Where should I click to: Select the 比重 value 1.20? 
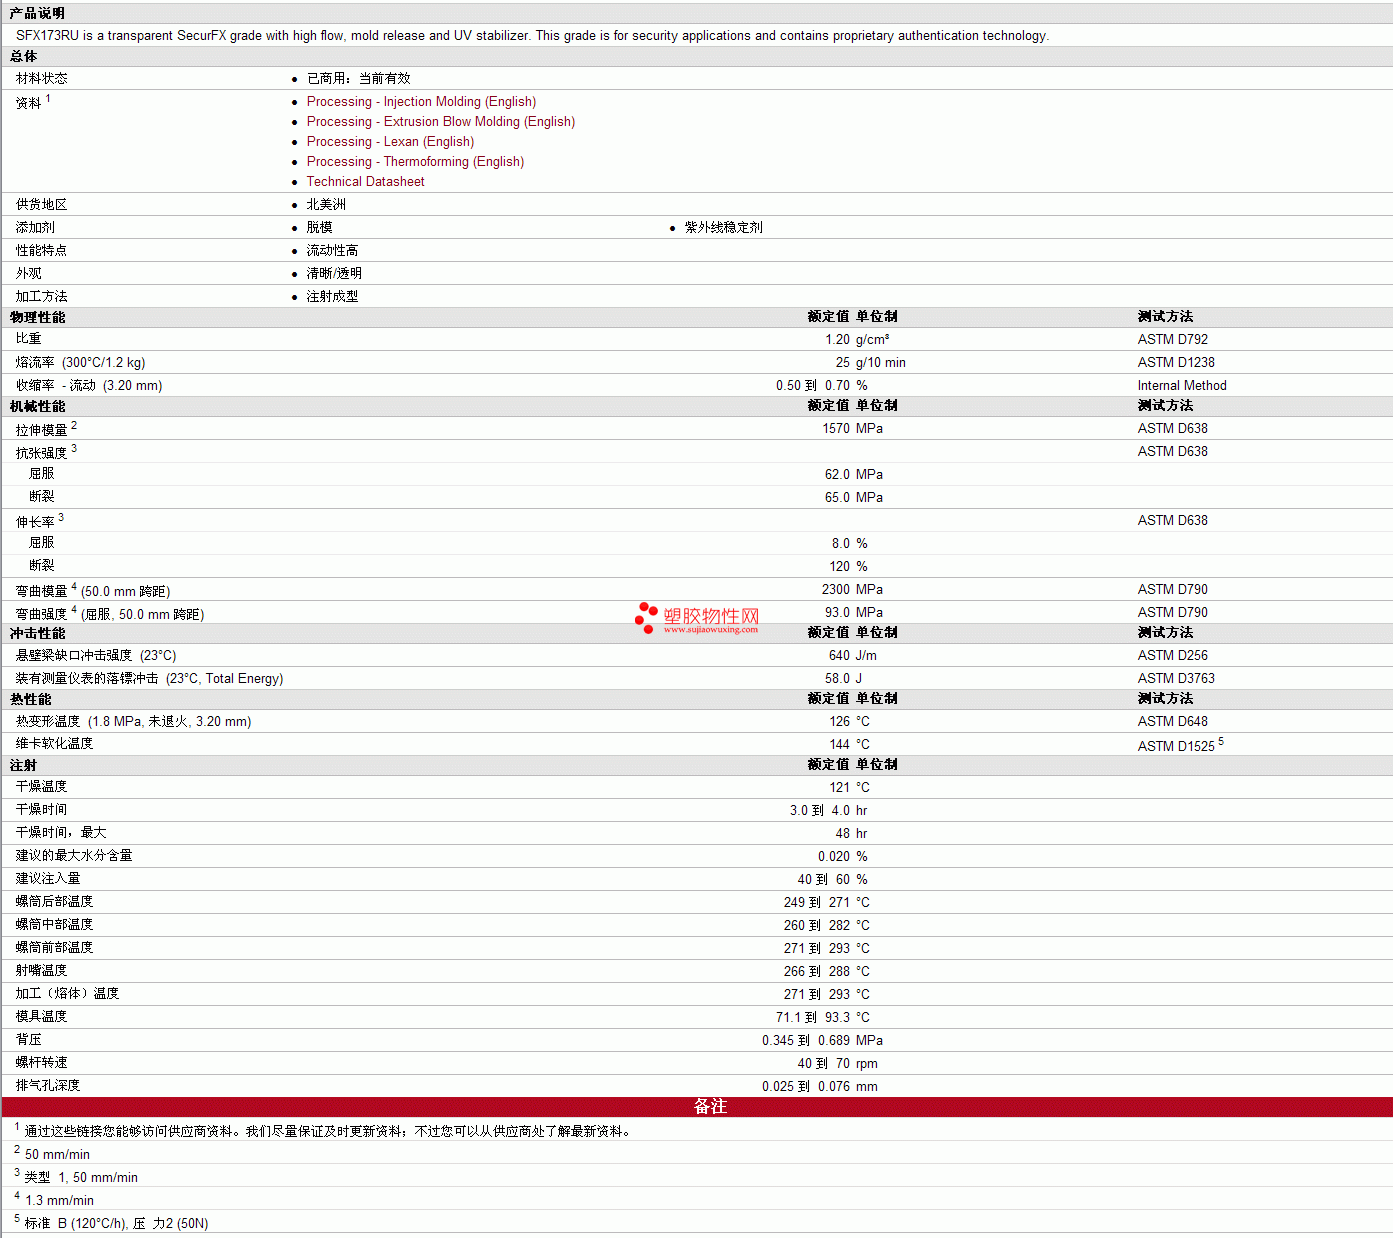837,340
